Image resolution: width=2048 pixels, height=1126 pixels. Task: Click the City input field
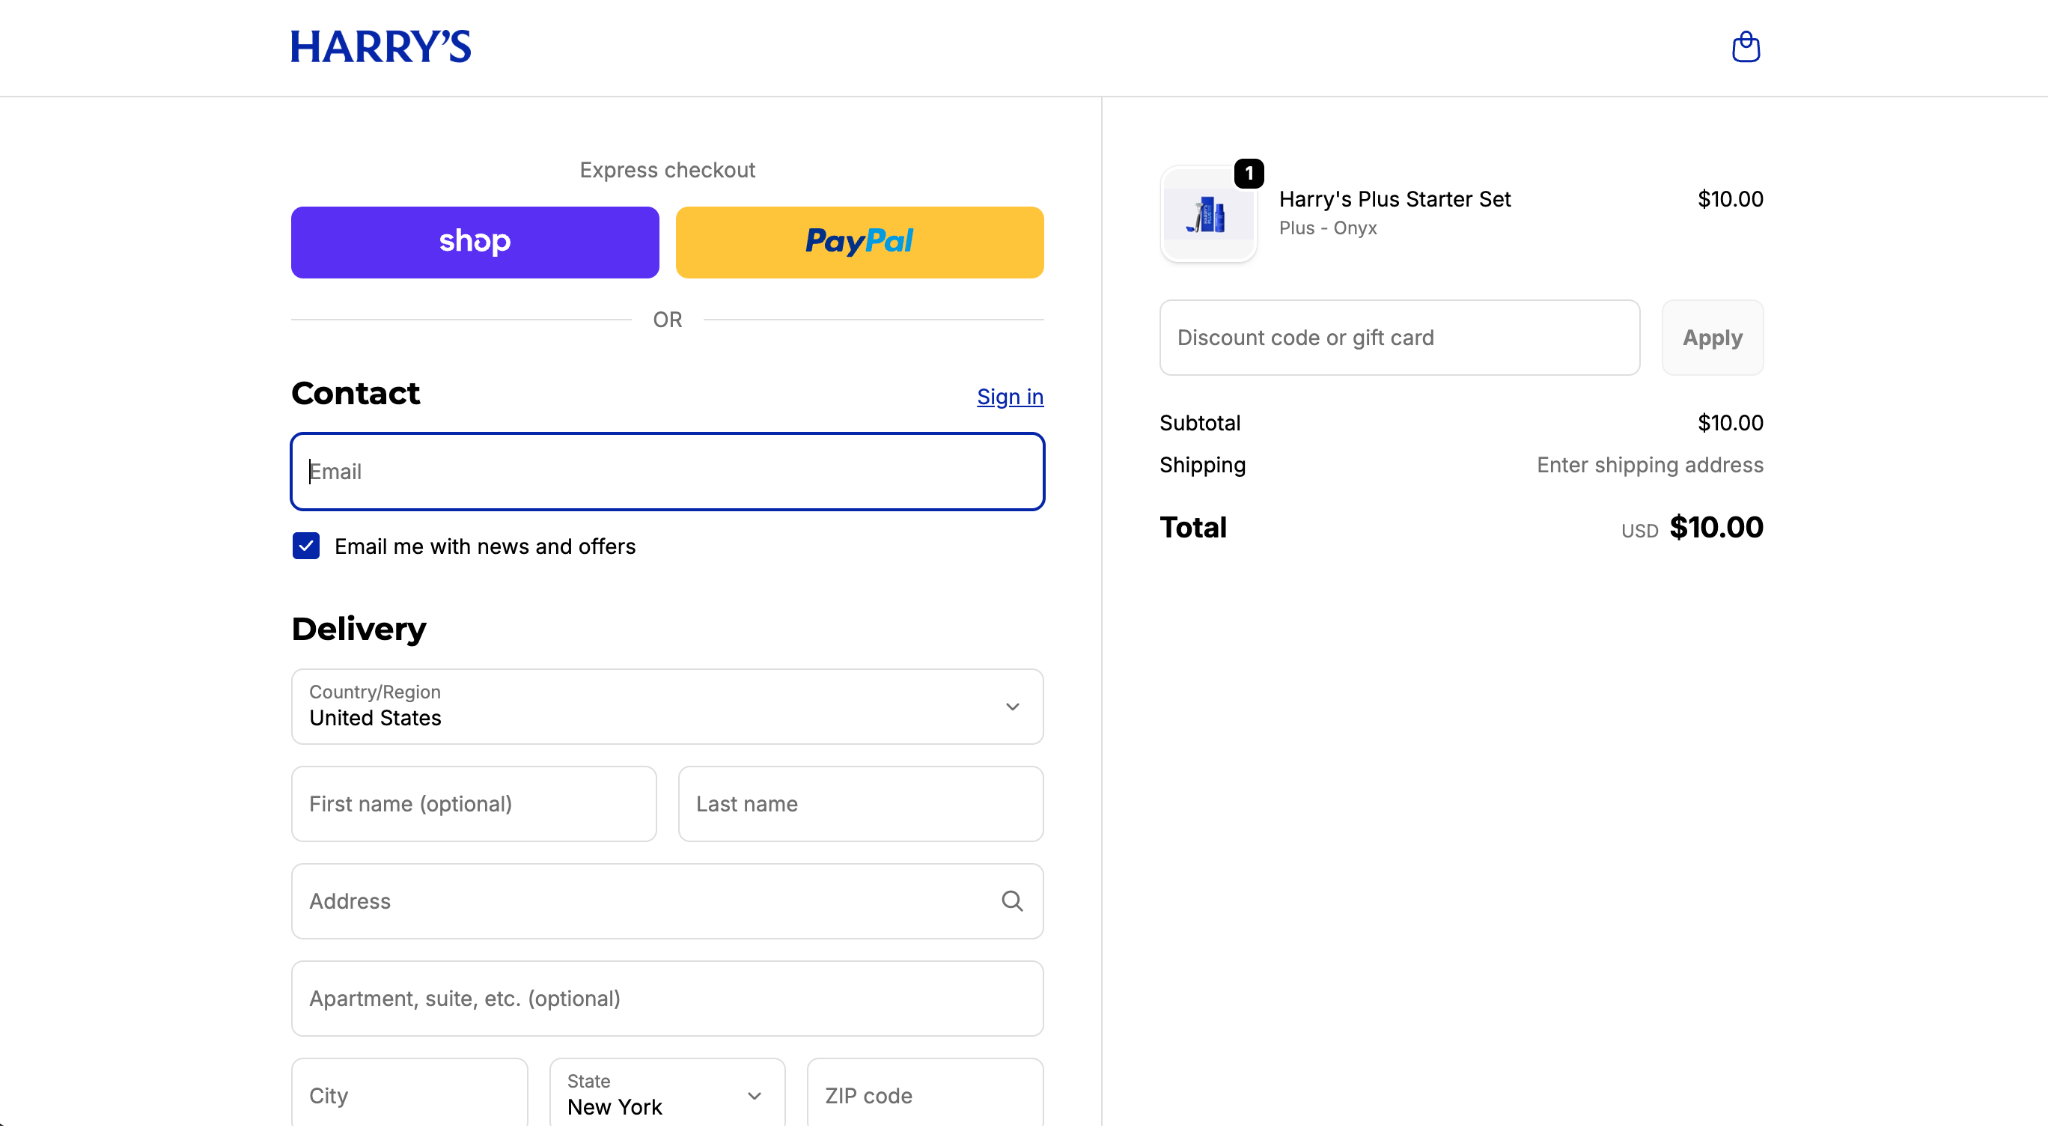tap(409, 1095)
